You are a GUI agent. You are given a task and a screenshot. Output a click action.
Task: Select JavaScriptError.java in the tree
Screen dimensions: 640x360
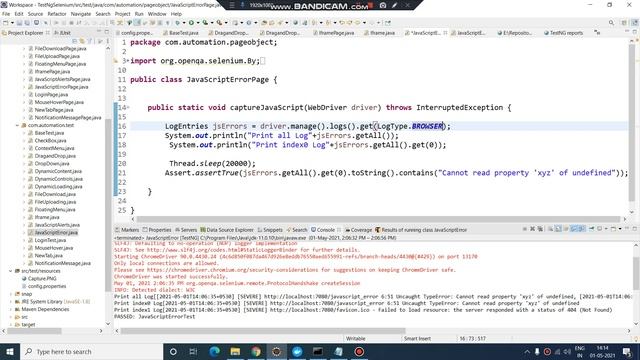[x=56, y=233]
